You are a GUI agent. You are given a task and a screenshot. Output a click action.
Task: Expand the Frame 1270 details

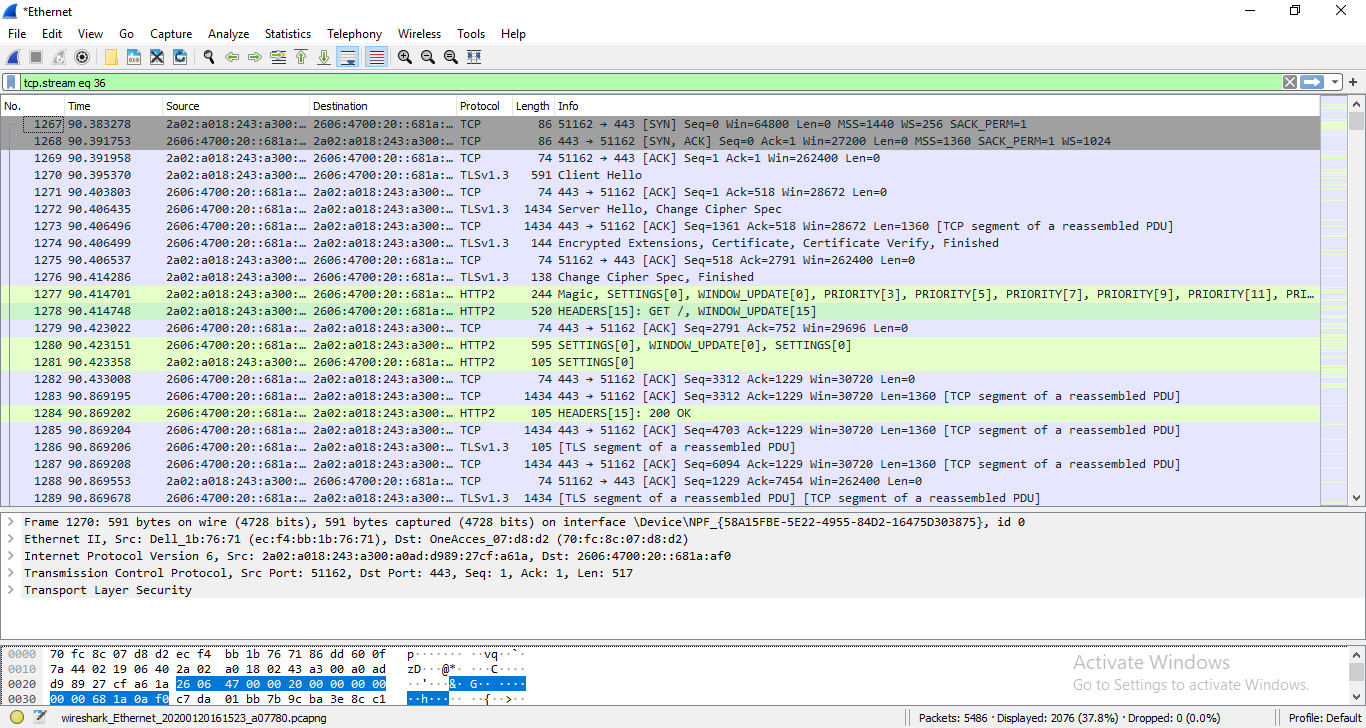[11, 522]
